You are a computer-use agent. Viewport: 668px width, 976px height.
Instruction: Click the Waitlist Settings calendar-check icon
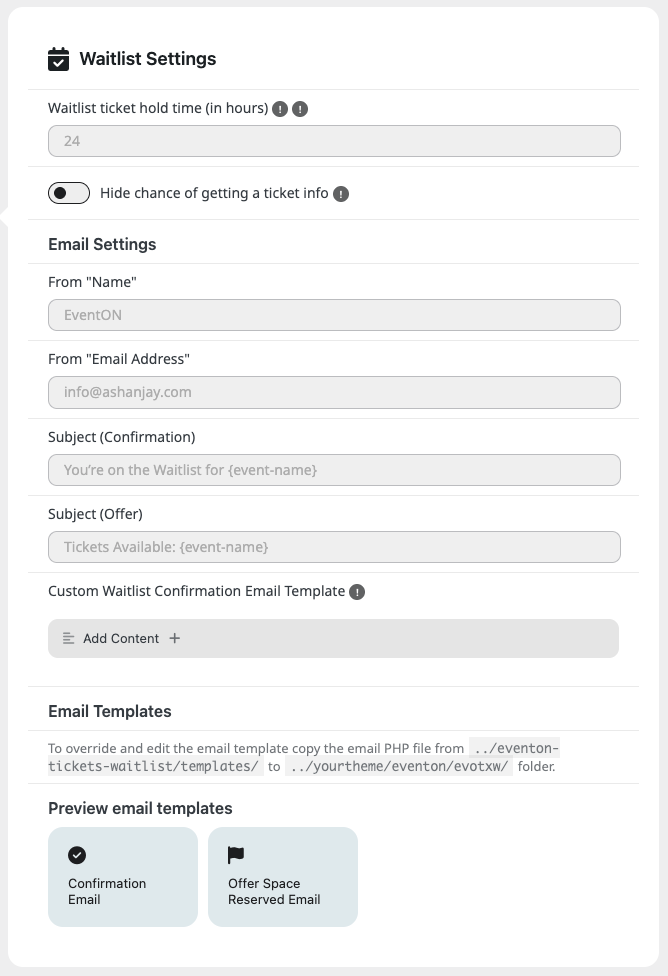pos(59,59)
